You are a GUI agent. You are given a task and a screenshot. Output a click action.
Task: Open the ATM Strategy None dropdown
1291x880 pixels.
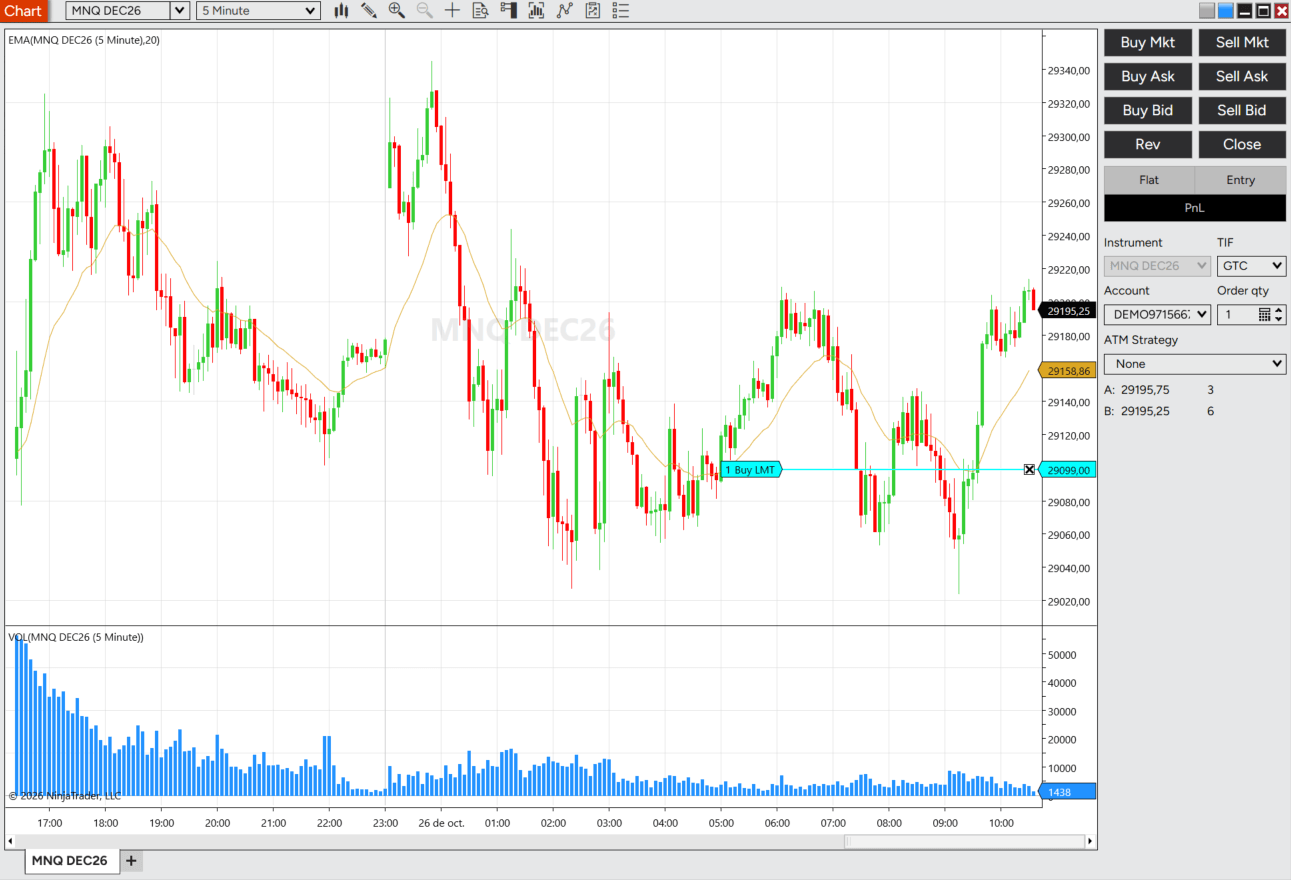click(1195, 364)
